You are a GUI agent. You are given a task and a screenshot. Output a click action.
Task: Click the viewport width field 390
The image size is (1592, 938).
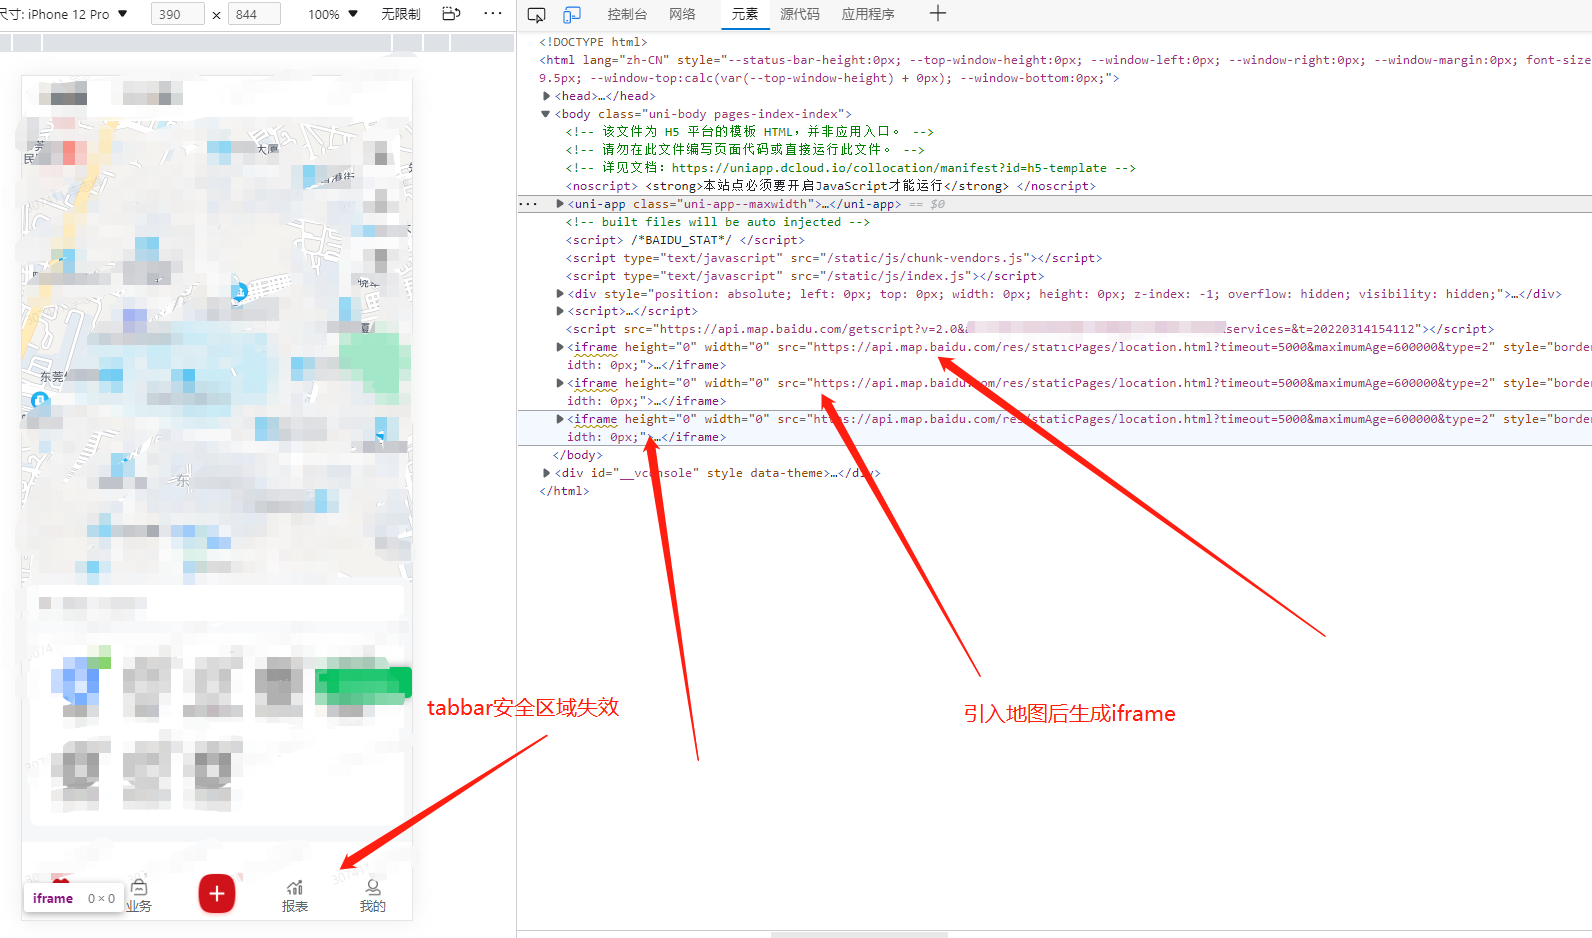(x=177, y=14)
